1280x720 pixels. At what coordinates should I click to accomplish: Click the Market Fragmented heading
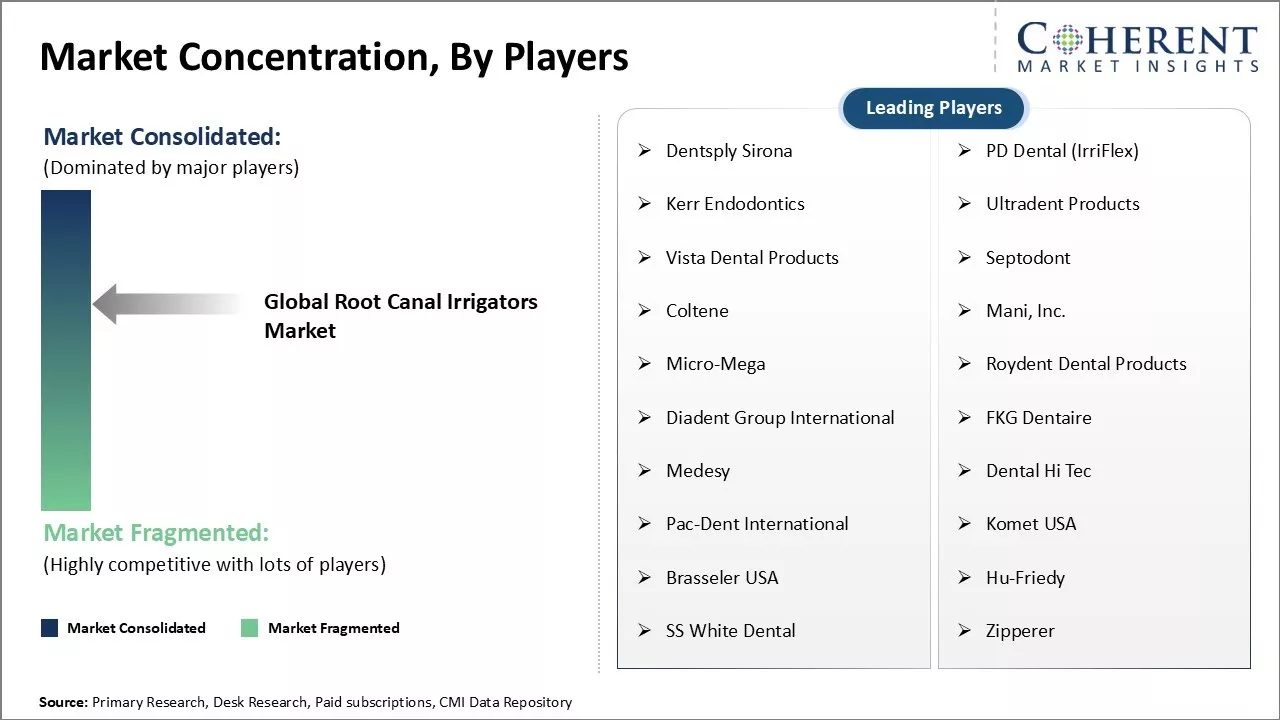tap(156, 532)
